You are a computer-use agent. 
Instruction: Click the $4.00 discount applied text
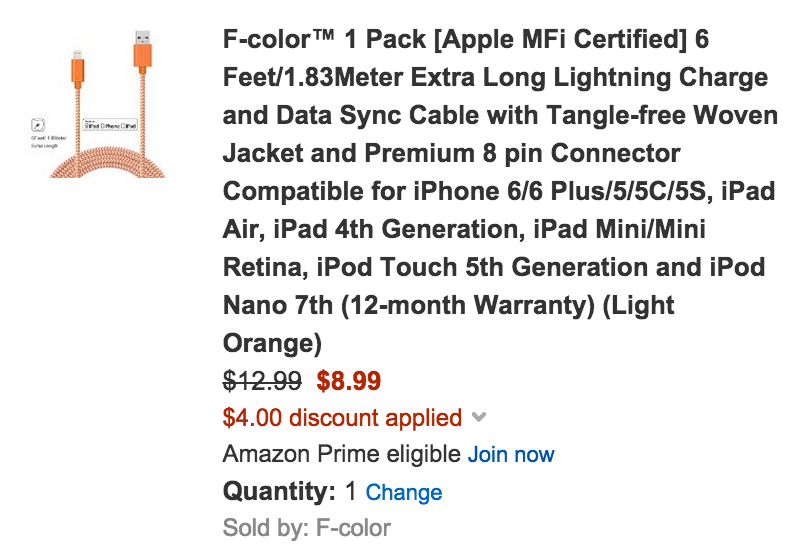[x=342, y=417]
